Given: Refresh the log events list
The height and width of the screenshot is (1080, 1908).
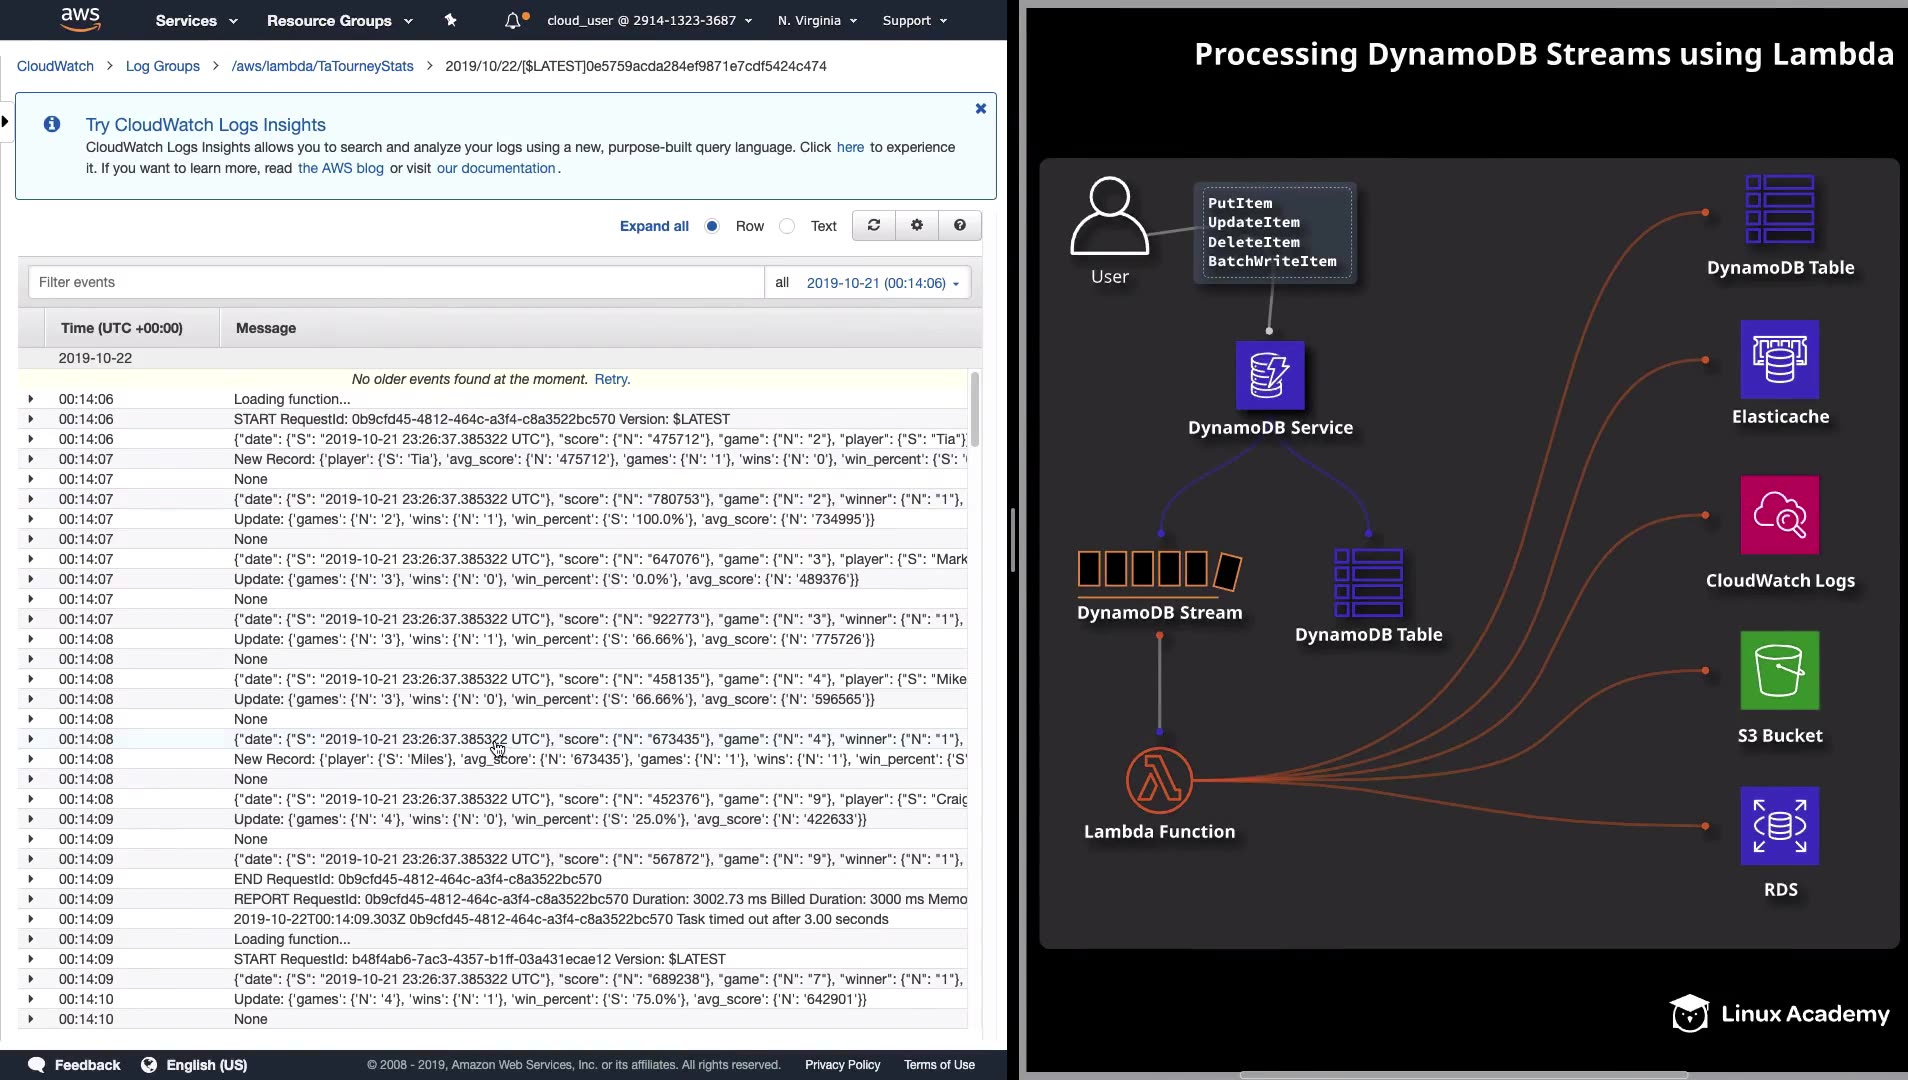Looking at the screenshot, I should click(874, 226).
